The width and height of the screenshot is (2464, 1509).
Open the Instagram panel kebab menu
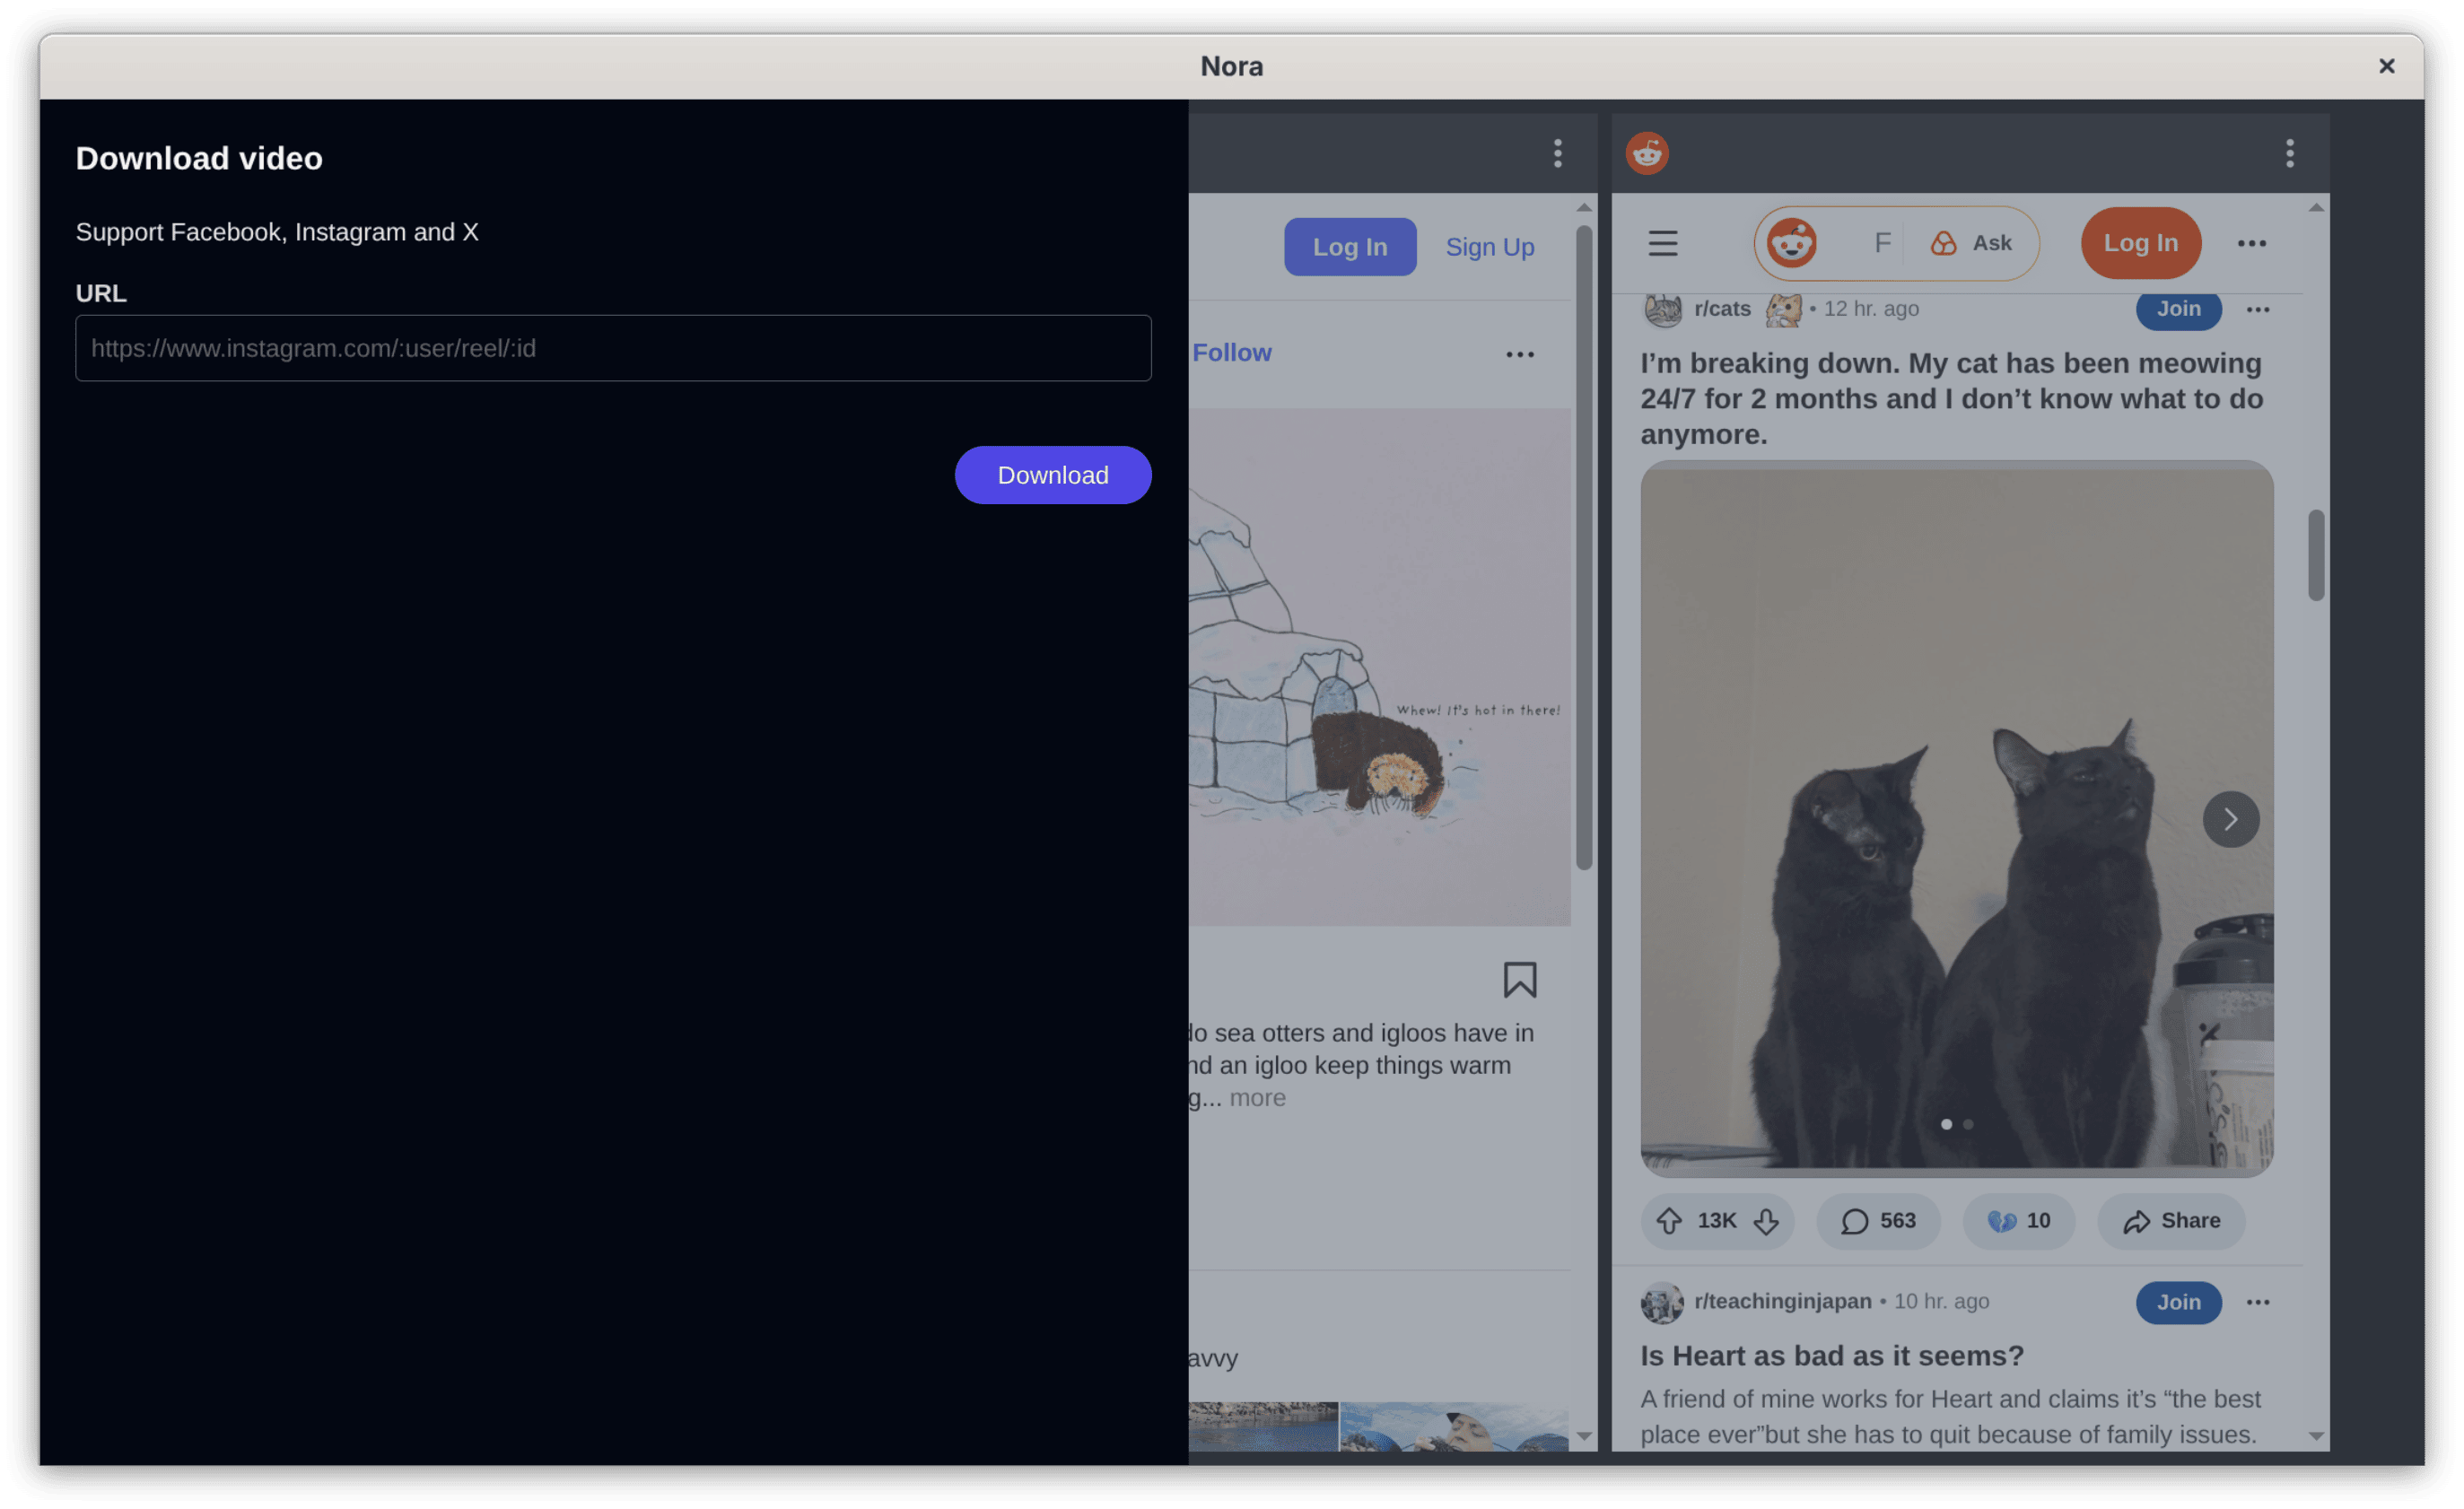[x=1557, y=152]
